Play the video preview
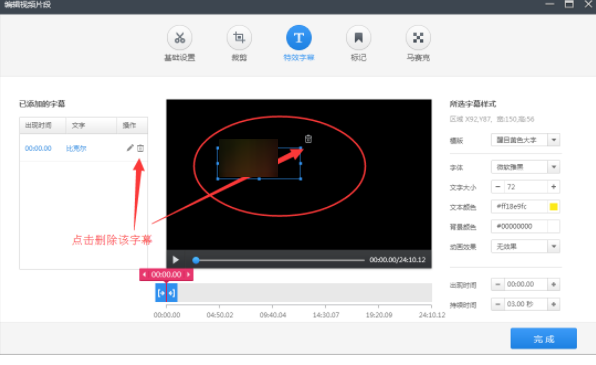 (175, 260)
